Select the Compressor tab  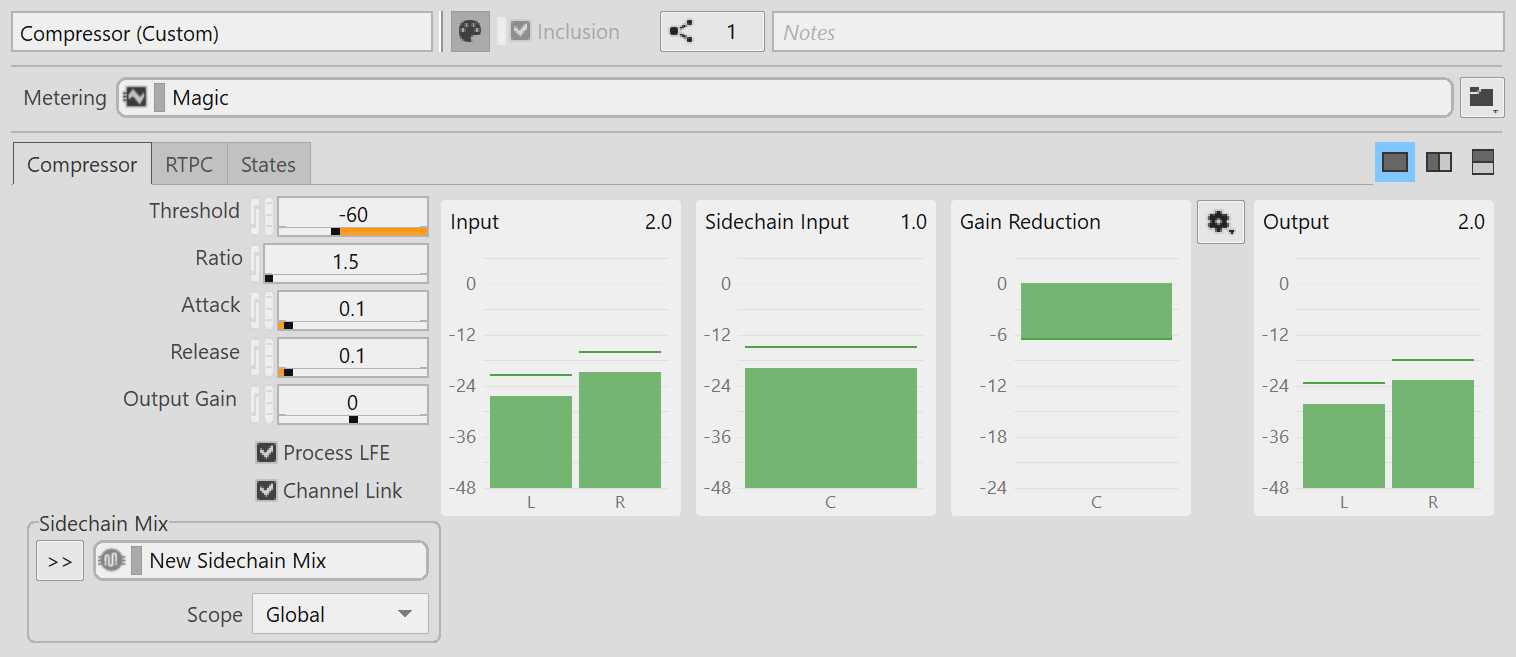point(82,165)
